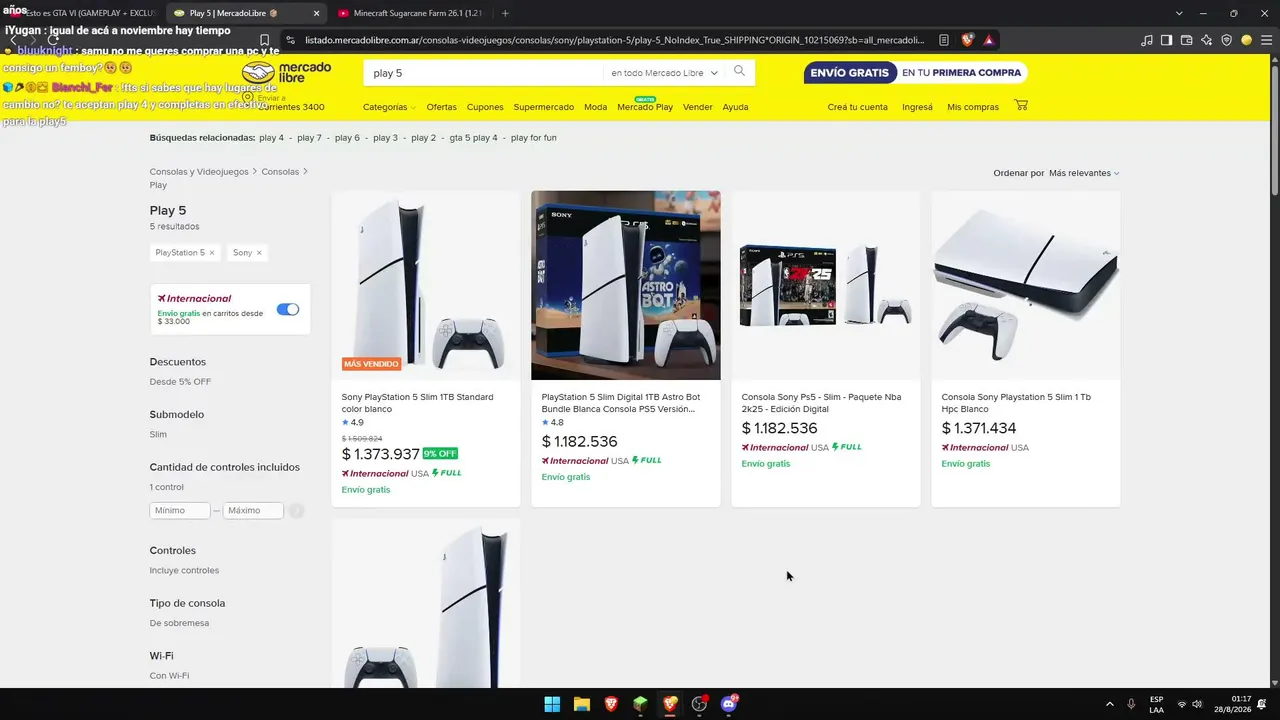1280x720 pixels.
Task: Search related term 'play 4'
Action: coord(271,138)
